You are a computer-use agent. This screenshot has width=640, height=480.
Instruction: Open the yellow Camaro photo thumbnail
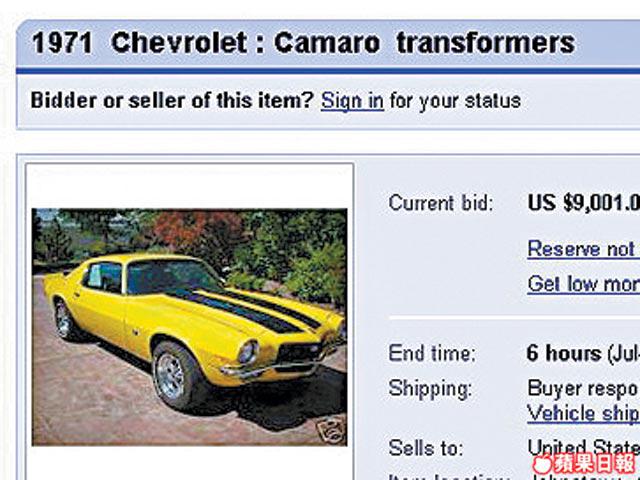pyautogui.click(x=189, y=327)
